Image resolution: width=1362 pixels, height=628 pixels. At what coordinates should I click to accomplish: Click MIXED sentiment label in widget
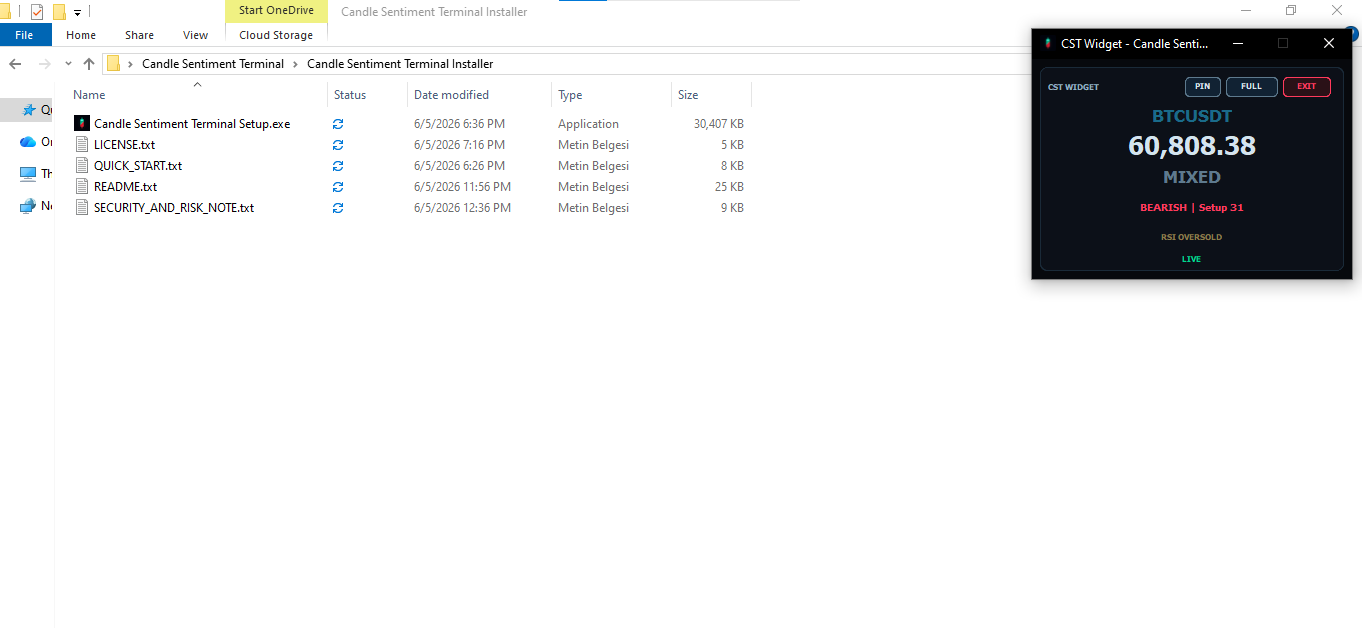(1192, 177)
